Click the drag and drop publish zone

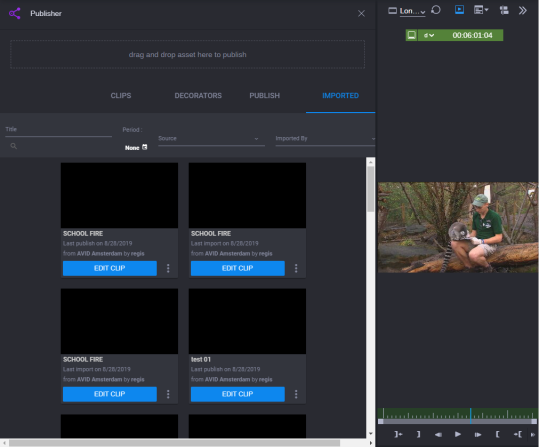tap(187, 55)
